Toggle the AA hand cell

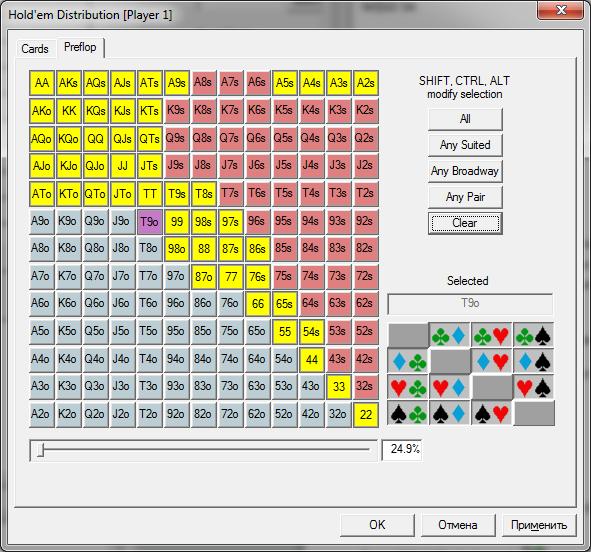coord(42,83)
